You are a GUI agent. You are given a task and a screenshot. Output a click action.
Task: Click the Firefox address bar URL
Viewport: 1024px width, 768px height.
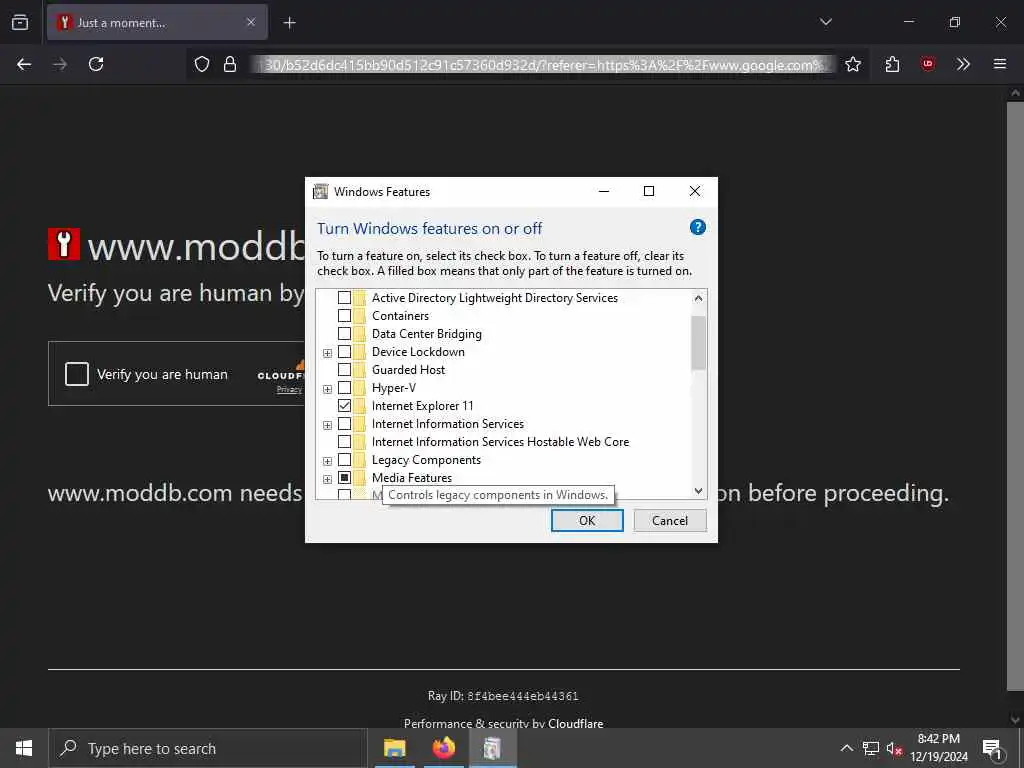(542, 64)
